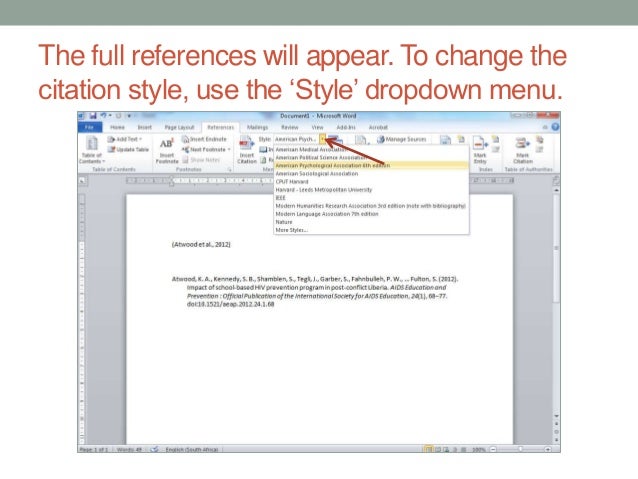Image resolution: width=638 pixels, height=479 pixels.
Task: Open Quick Access Toolbar customize arrow
Action: (129, 116)
